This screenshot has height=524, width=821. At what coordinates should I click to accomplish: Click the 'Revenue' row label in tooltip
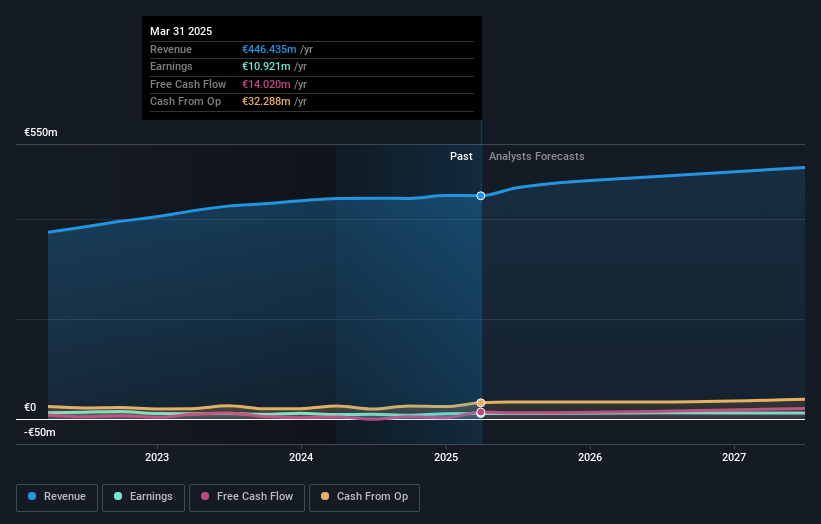171,49
